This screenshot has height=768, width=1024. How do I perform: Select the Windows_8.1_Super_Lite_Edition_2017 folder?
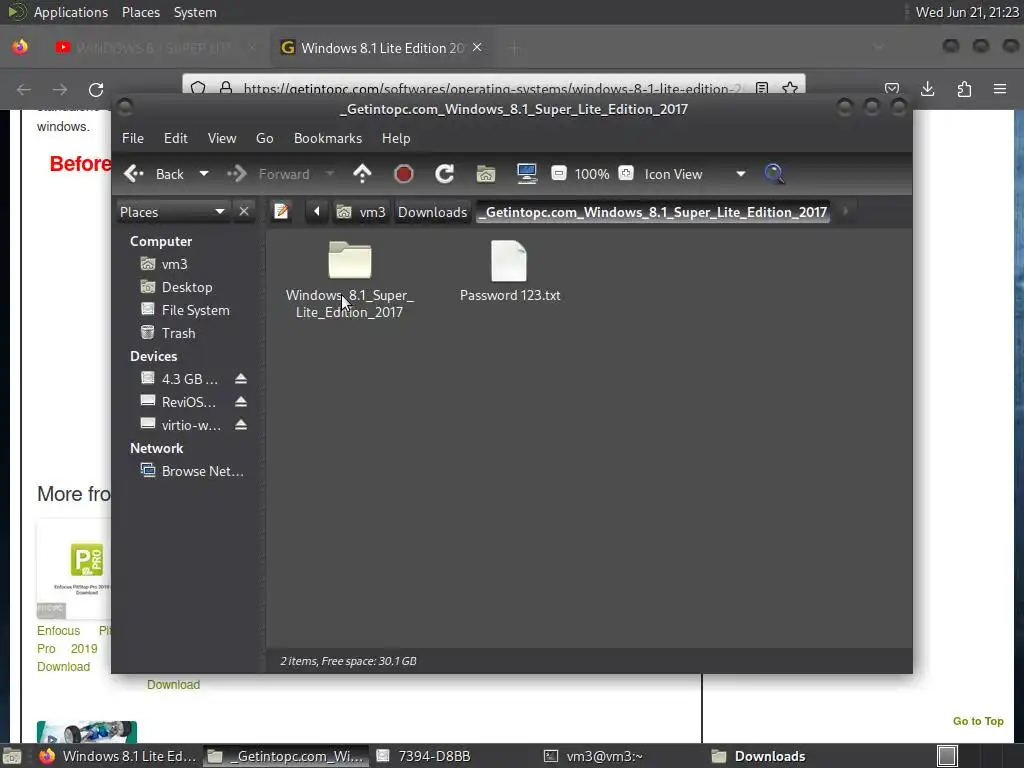coord(349,280)
